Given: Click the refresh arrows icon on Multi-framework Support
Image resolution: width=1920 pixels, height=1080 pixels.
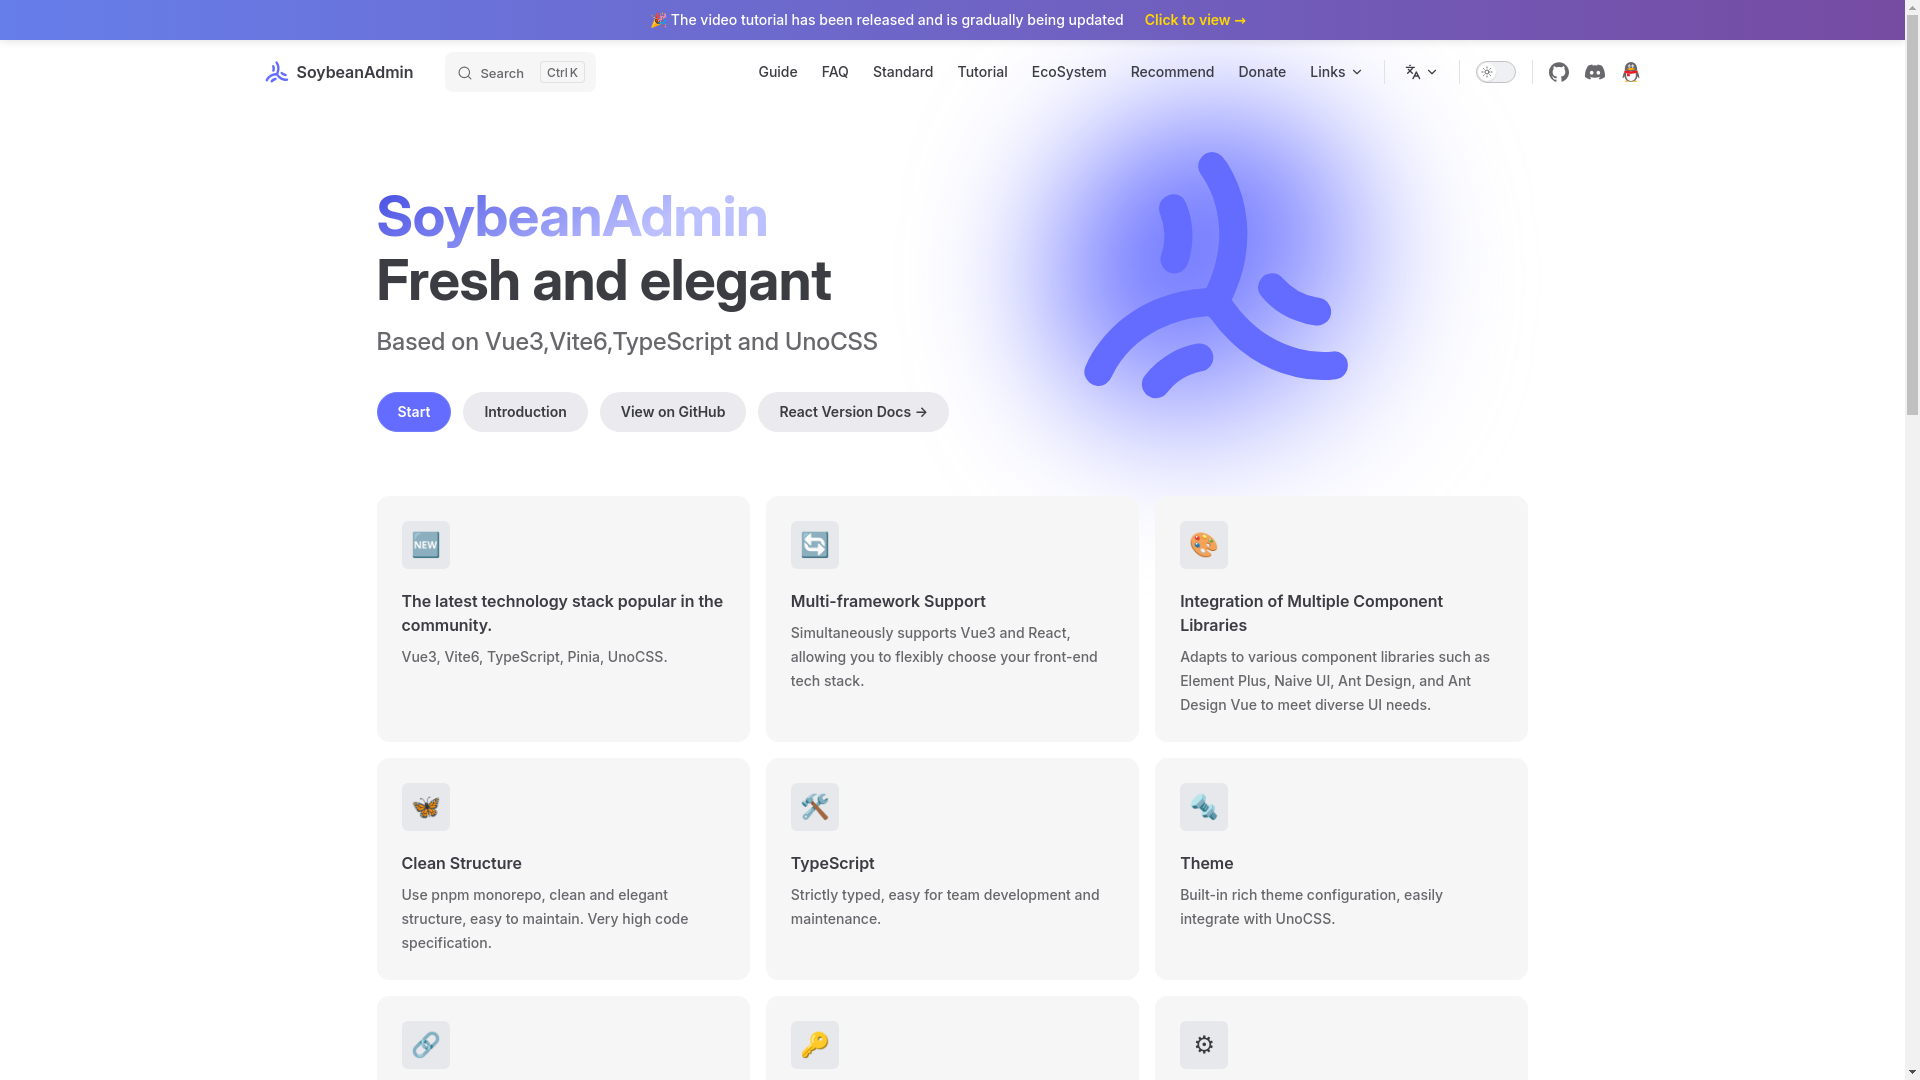Looking at the screenshot, I should 814,545.
